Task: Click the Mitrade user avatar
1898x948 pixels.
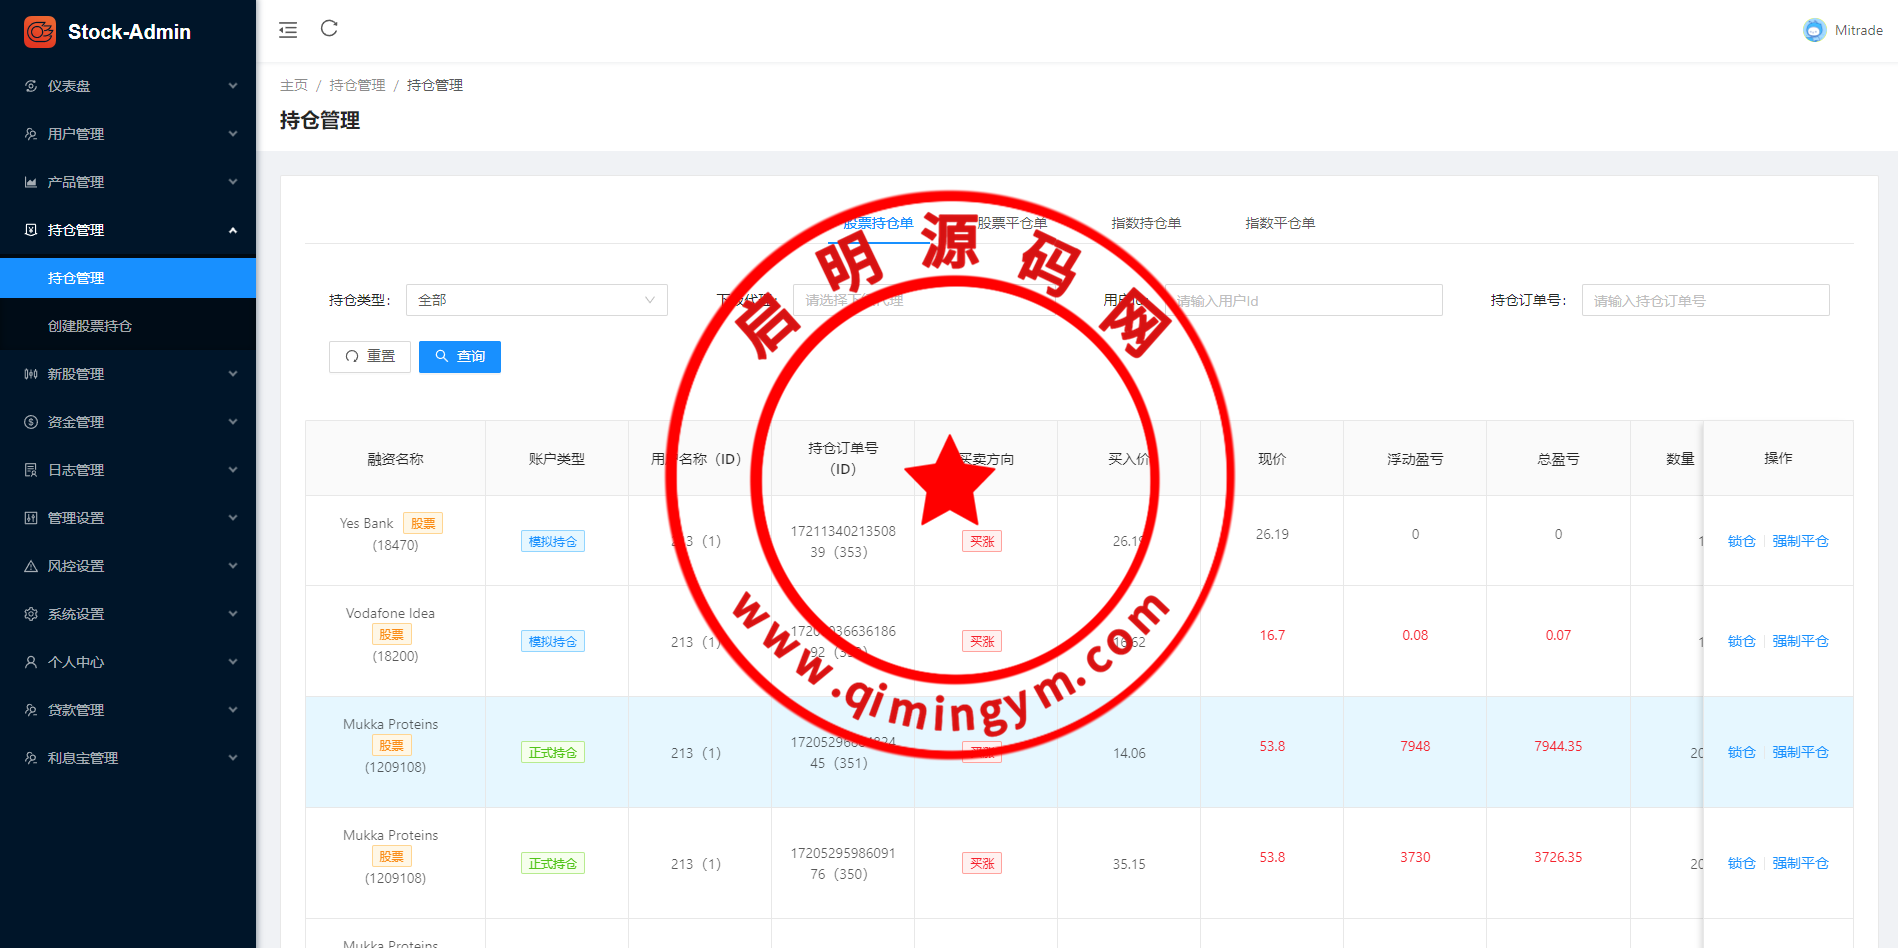Action: 1814,31
